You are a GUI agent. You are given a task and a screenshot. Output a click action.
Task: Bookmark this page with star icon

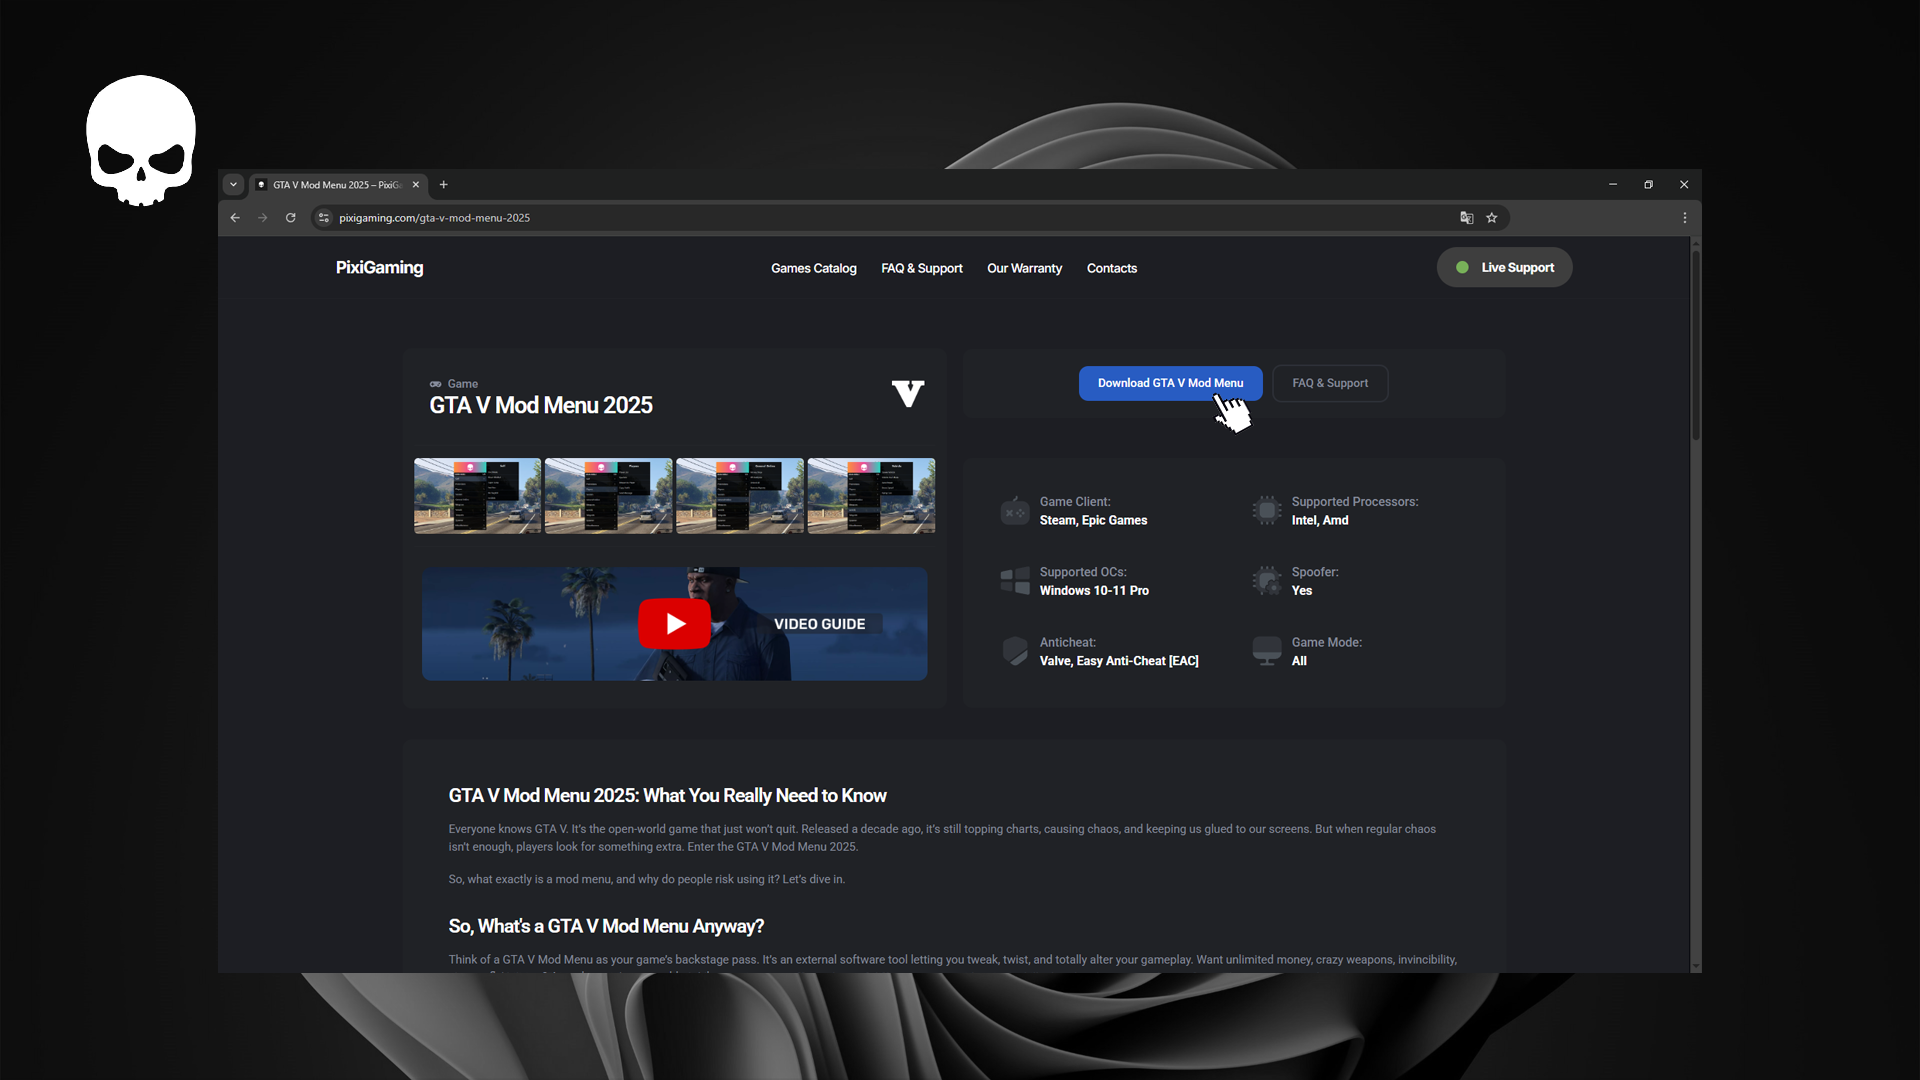(x=1492, y=218)
